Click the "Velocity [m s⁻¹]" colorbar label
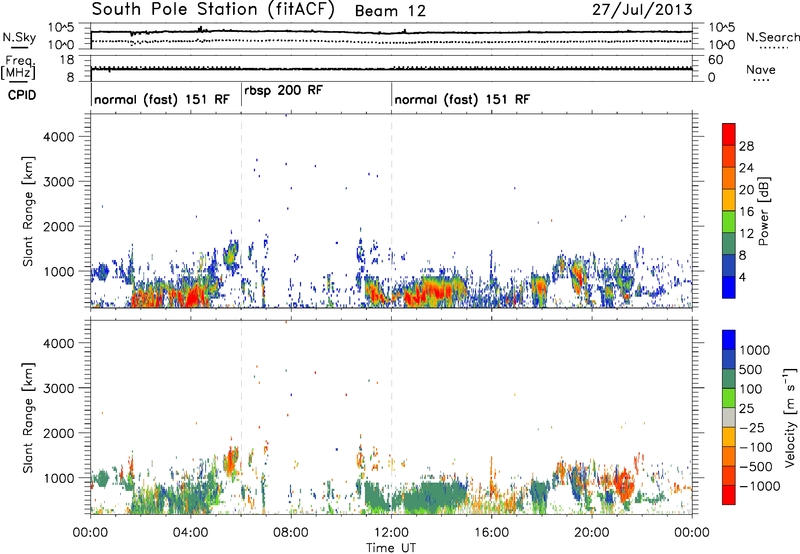 point(790,417)
